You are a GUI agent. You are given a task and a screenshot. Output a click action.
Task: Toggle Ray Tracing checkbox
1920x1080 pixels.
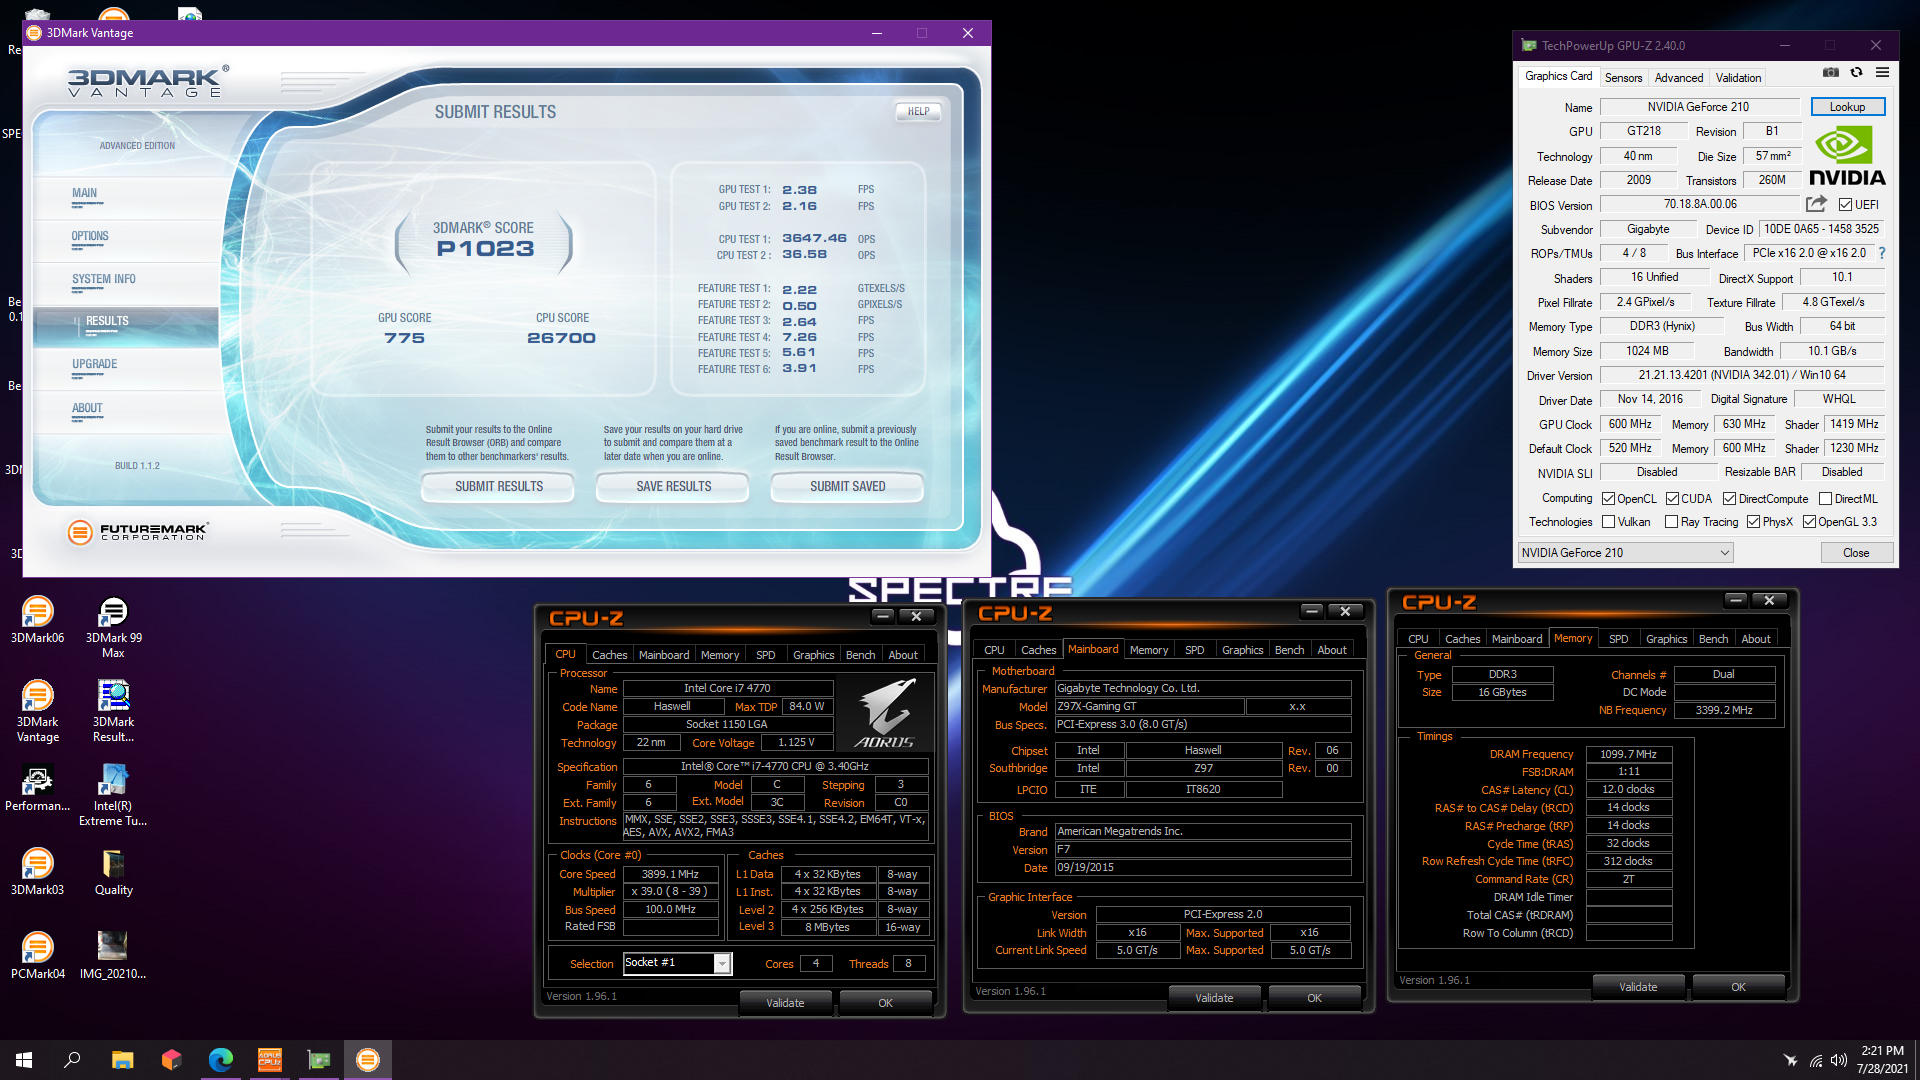pyautogui.click(x=1671, y=522)
